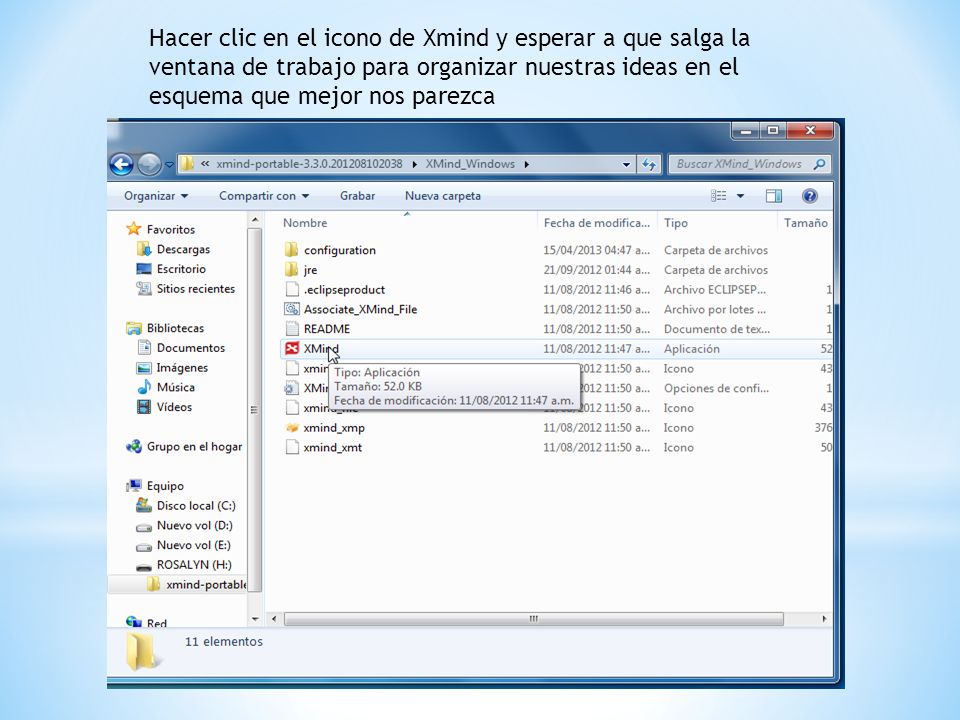Sort by the Tipo column header
Screen dimensions: 960x720
676,223
